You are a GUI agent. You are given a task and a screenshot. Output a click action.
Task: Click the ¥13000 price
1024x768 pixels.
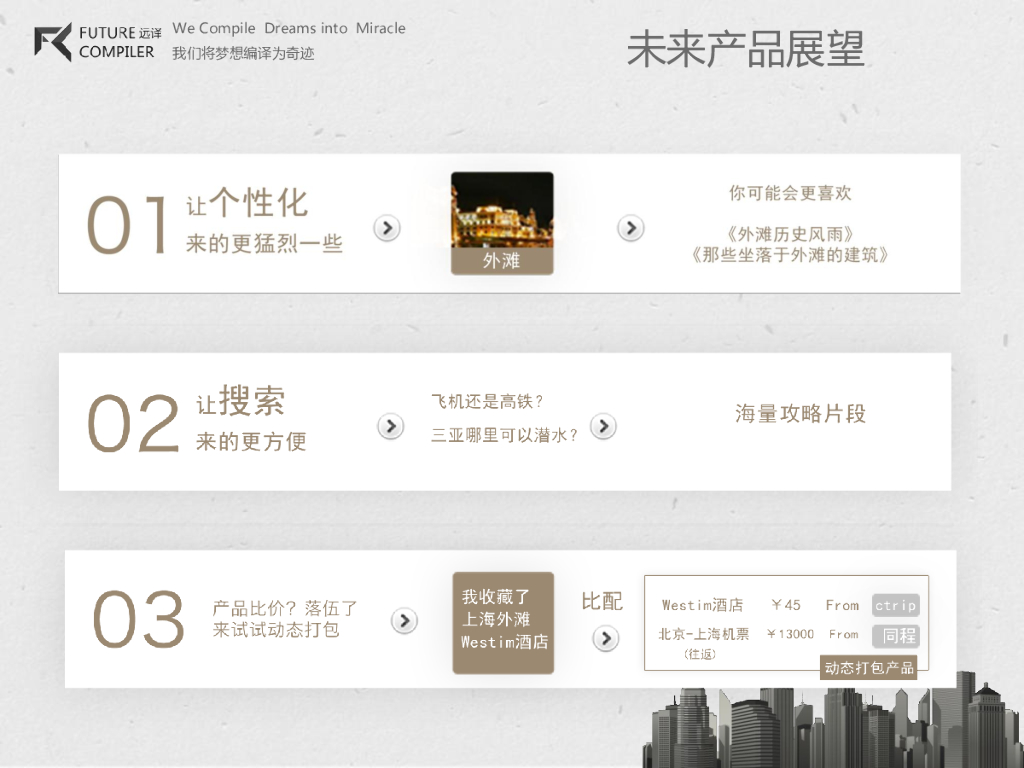point(790,634)
